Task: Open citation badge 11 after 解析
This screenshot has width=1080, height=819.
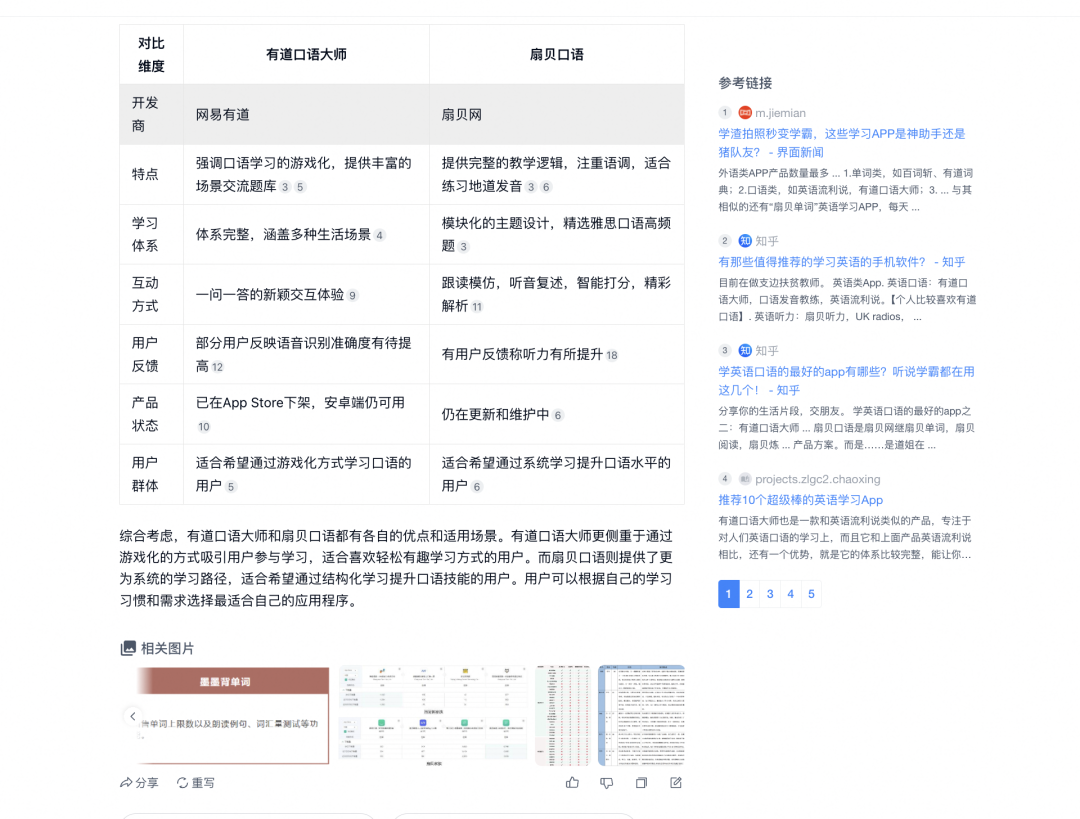Action: pos(477,307)
